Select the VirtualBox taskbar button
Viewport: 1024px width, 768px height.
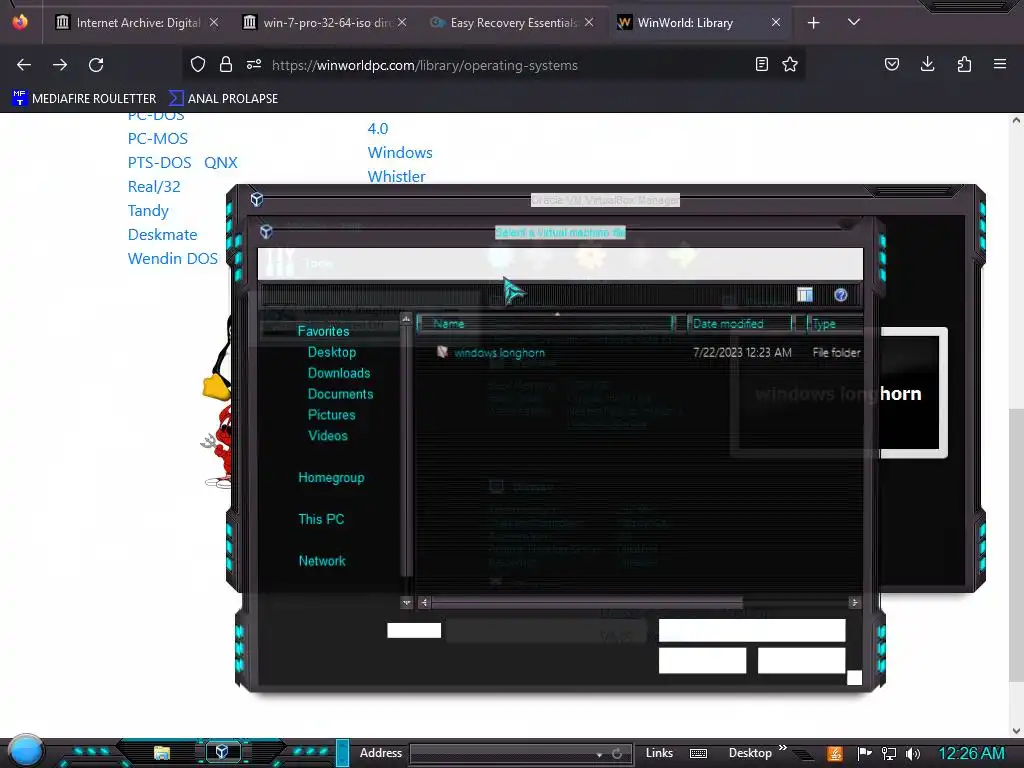click(x=222, y=752)
